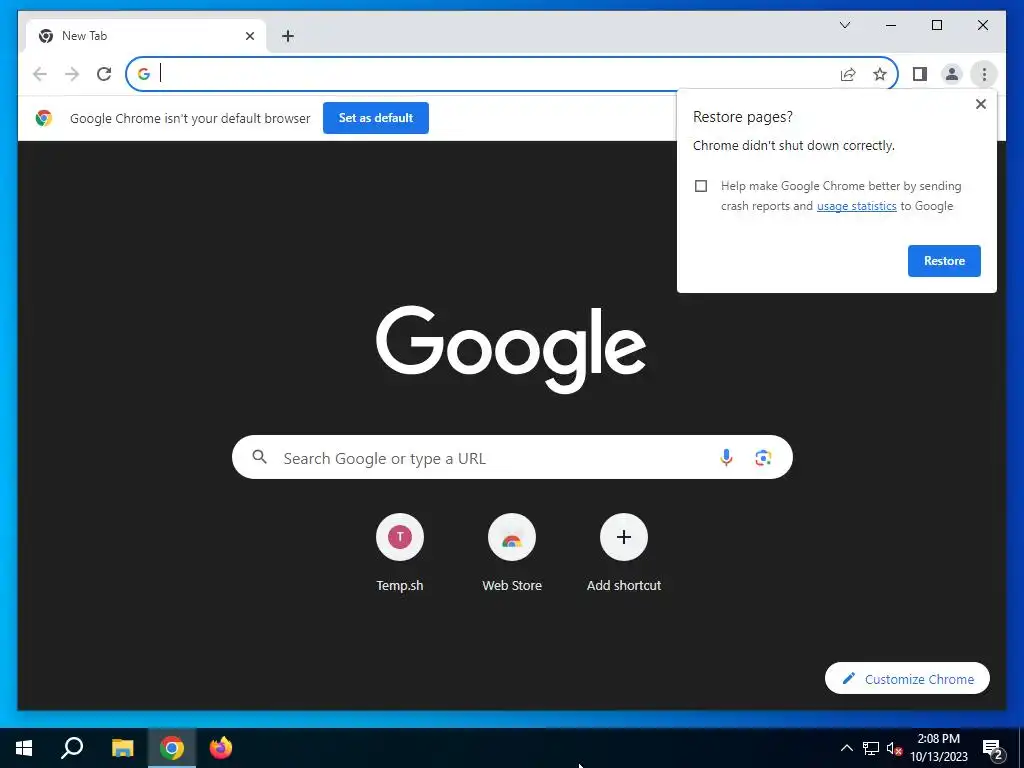Maximize the Chrome window

click(936, 25)
